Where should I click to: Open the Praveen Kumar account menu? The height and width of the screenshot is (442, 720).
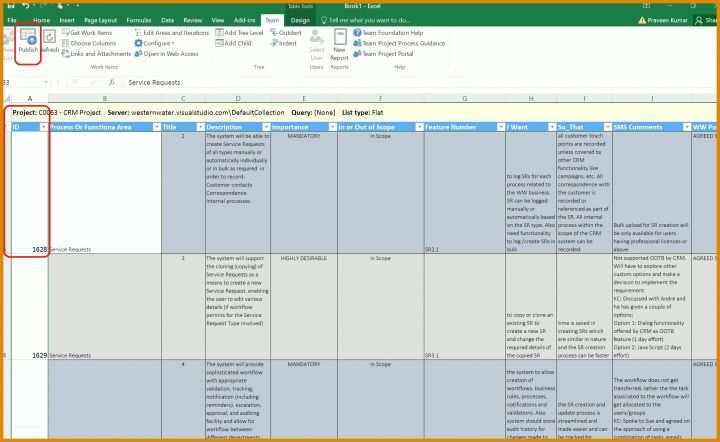point(663,20)
